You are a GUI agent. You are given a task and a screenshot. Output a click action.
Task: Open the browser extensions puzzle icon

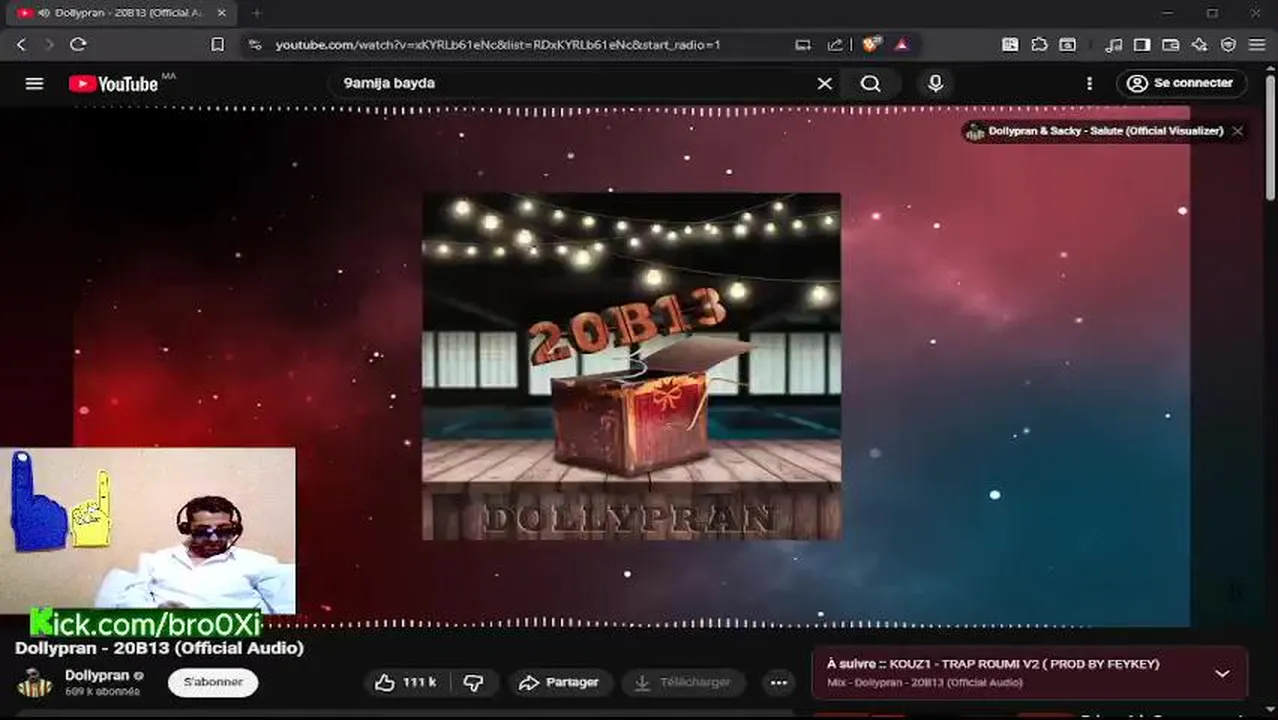[1039, 44]
